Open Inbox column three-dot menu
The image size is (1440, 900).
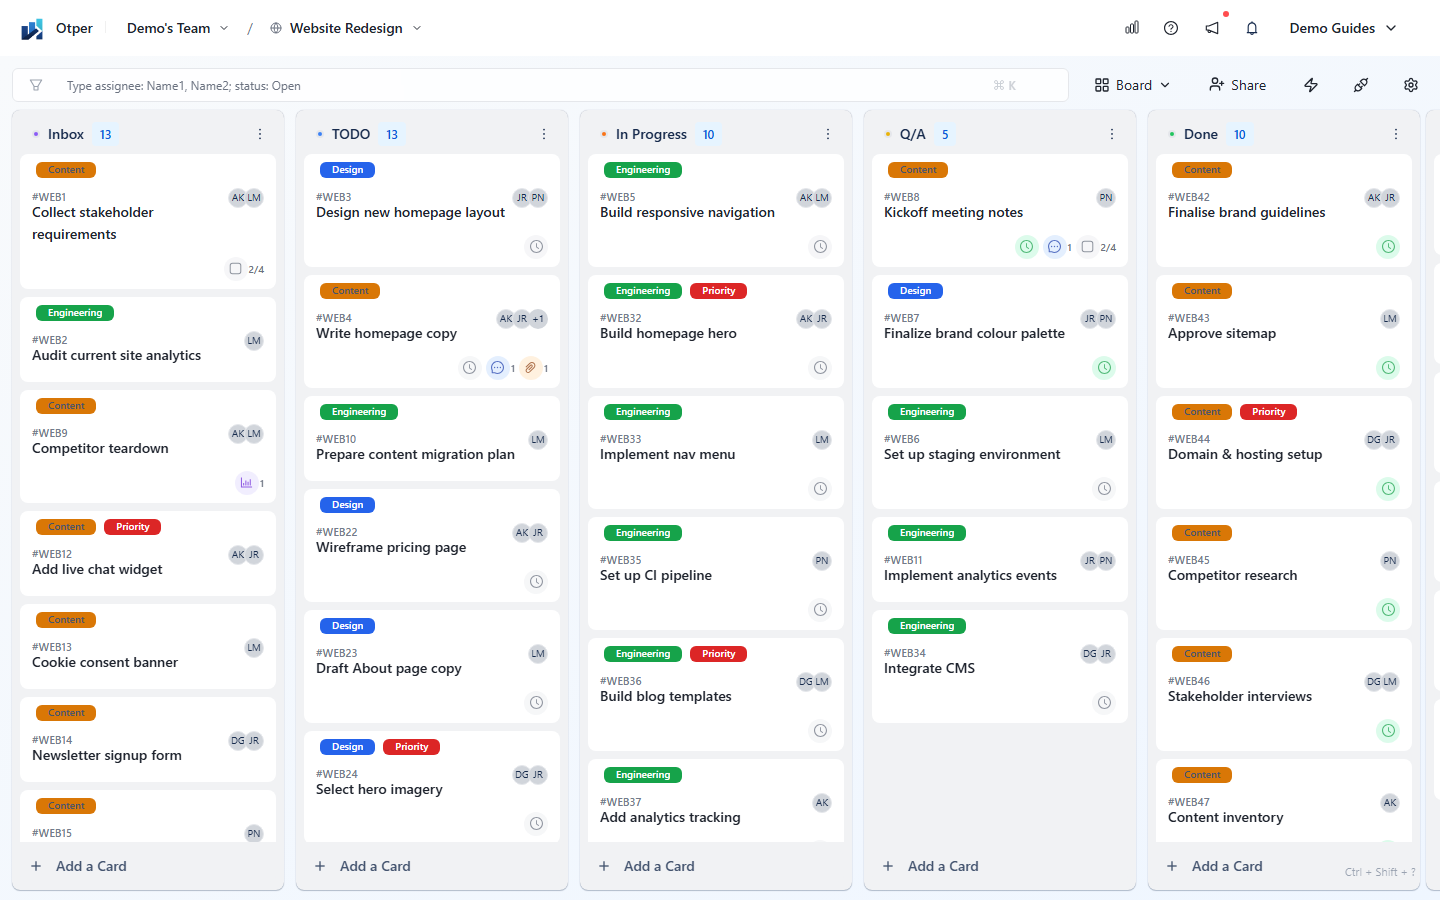click(x=260, y=134)
